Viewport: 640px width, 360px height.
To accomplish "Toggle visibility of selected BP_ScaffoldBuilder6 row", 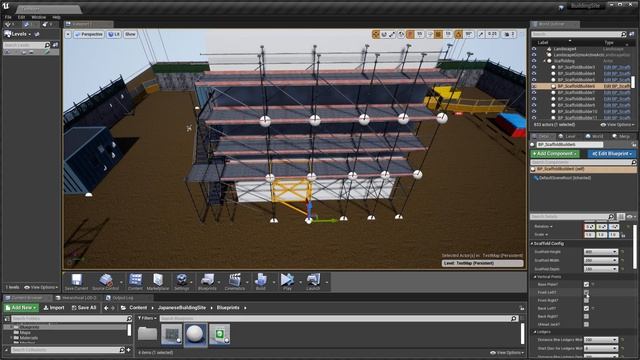I will coord(534,86).
